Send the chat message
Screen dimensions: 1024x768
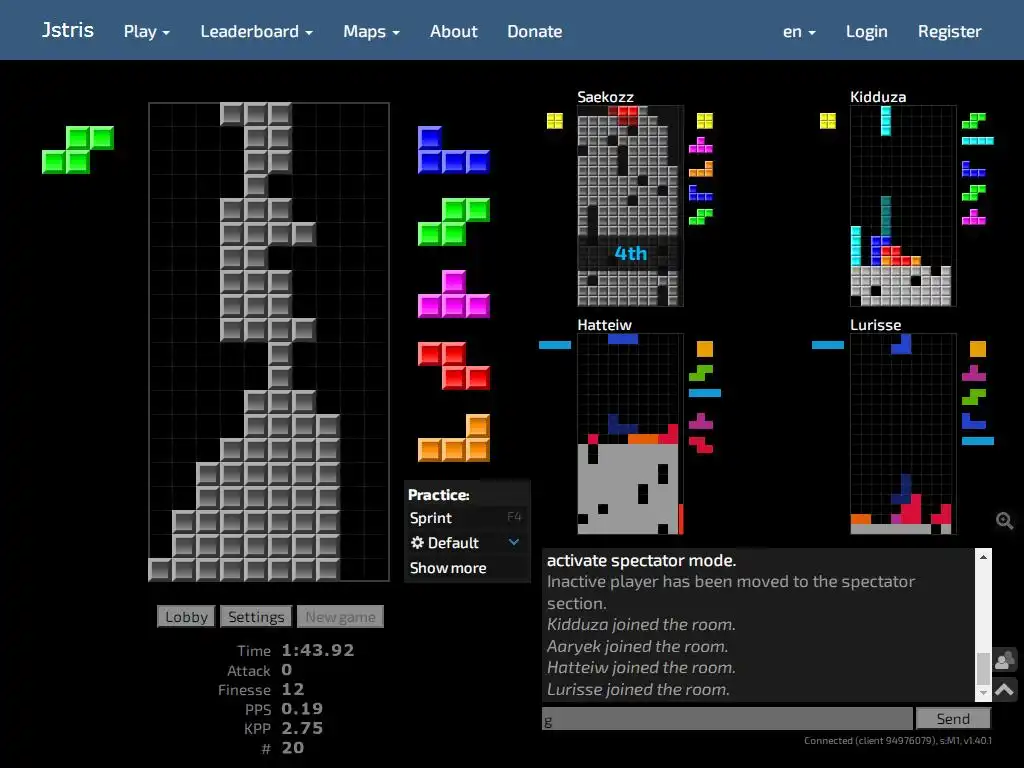[953, 718]
